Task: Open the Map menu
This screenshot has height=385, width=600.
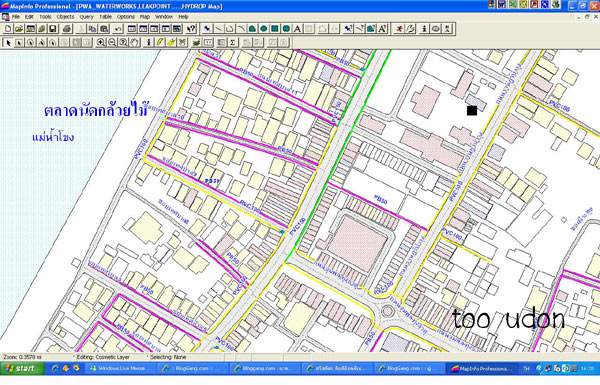Action: pyautogui.click(x=145, y=17)
